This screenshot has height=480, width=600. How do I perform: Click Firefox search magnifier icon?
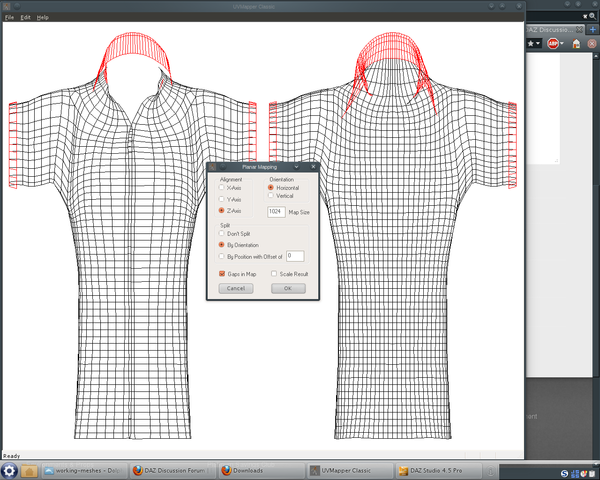coord(593,16)
